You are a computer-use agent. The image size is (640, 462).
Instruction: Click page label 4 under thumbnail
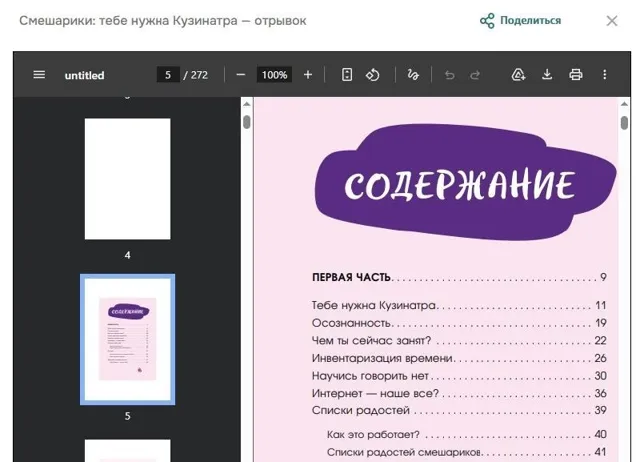pos(127,255)
